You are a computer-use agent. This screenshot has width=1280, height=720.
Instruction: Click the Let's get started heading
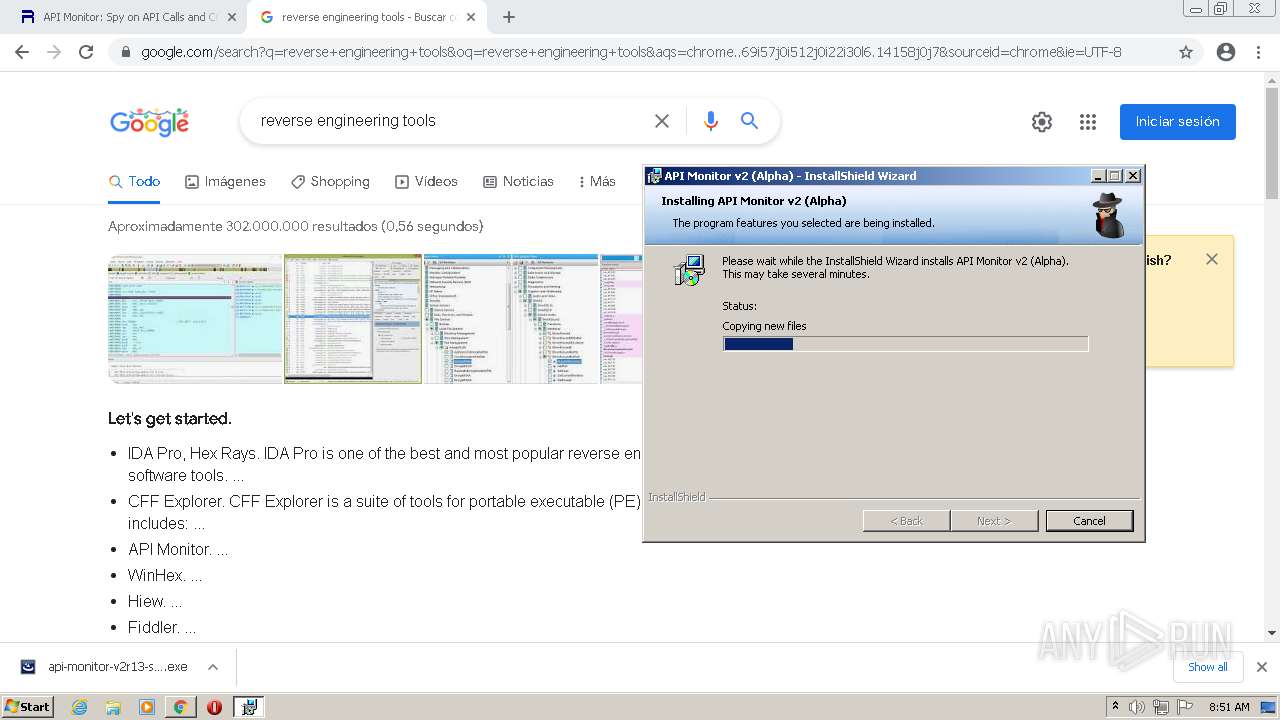pos(170,418)
